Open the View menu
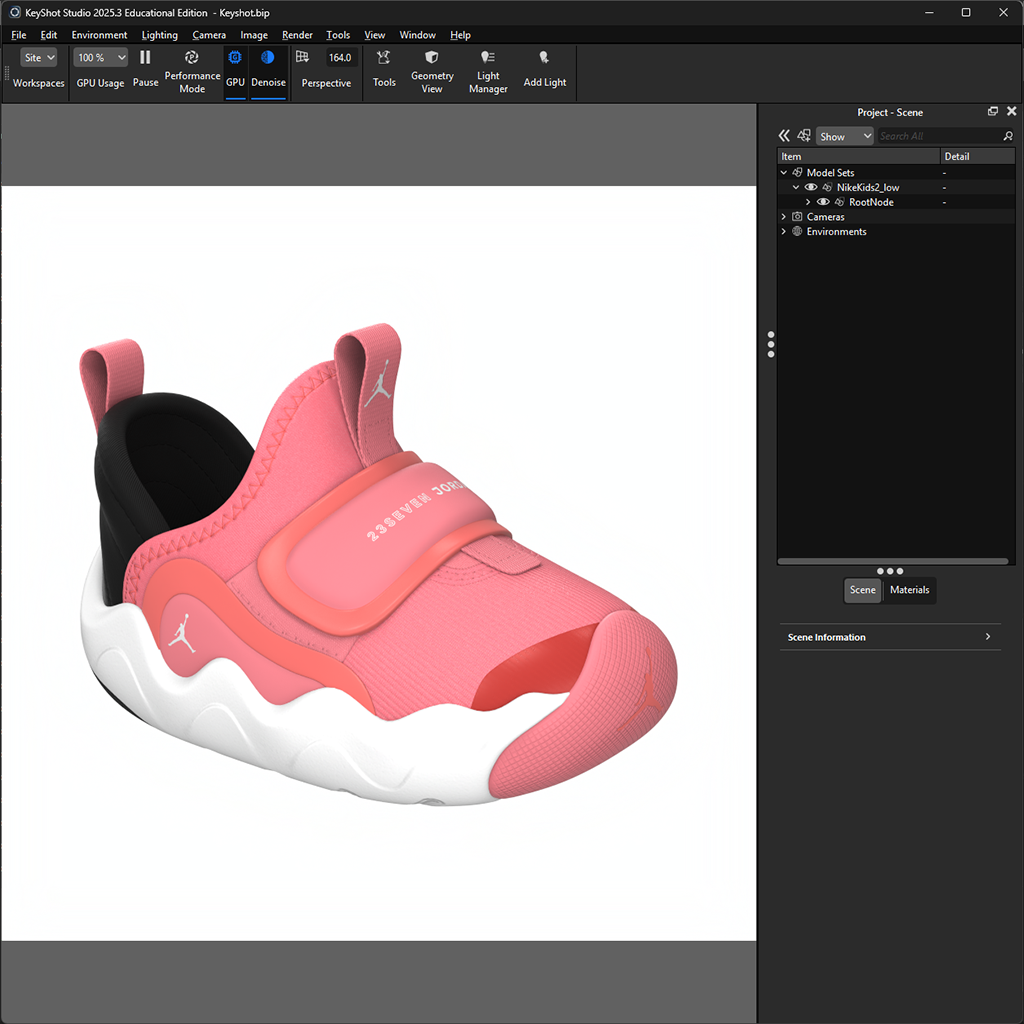The width and height of the screenshot is (1024, 1024). click(374, 35)
